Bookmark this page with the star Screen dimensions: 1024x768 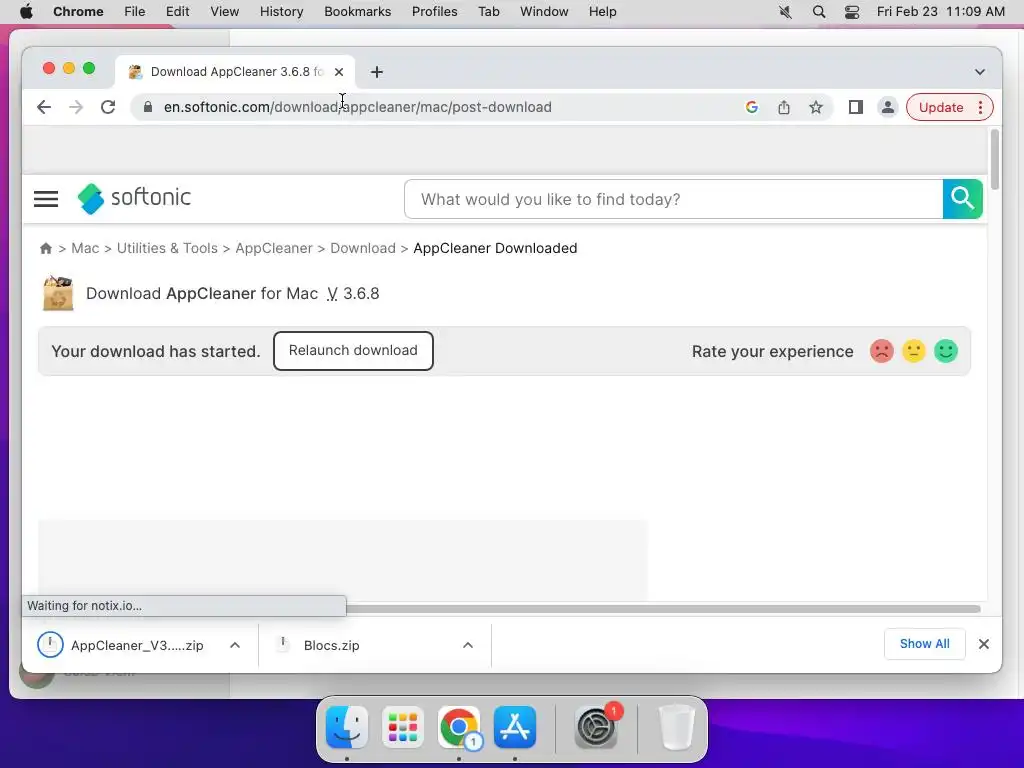click(816, 107)
